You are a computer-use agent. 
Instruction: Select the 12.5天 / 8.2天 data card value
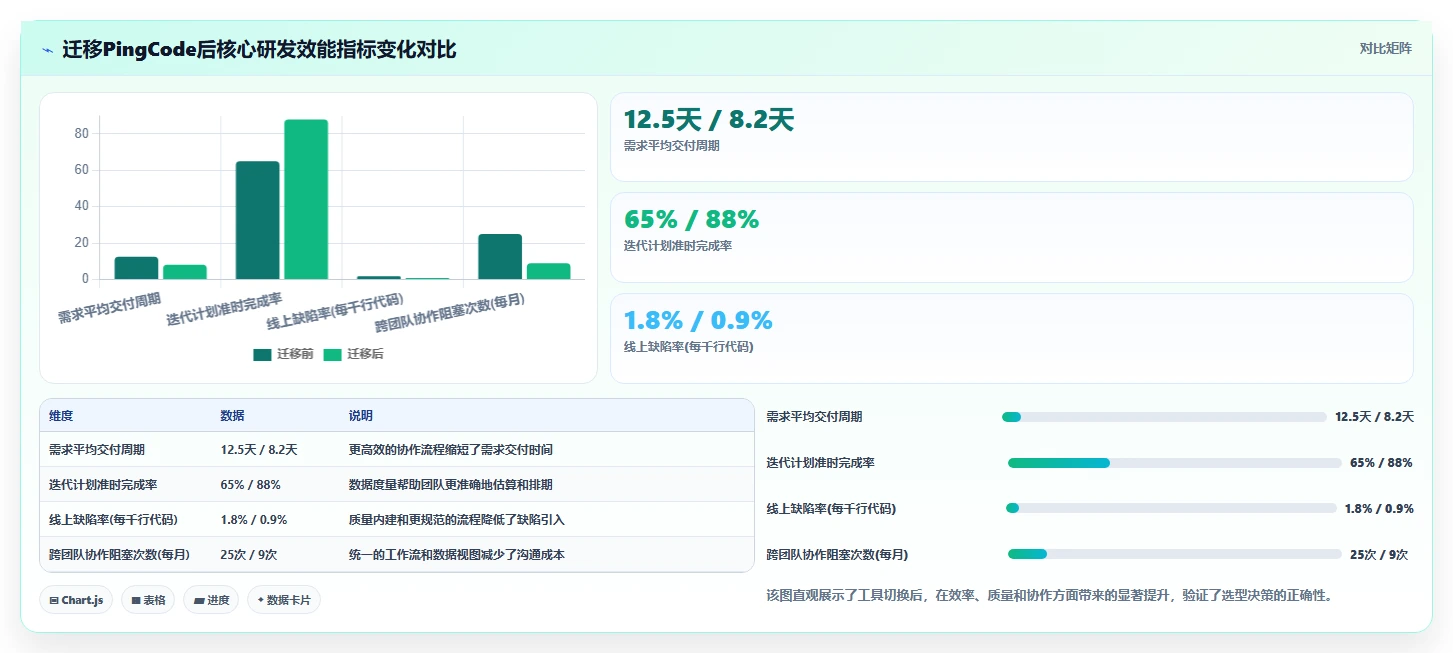click(709, 120)
